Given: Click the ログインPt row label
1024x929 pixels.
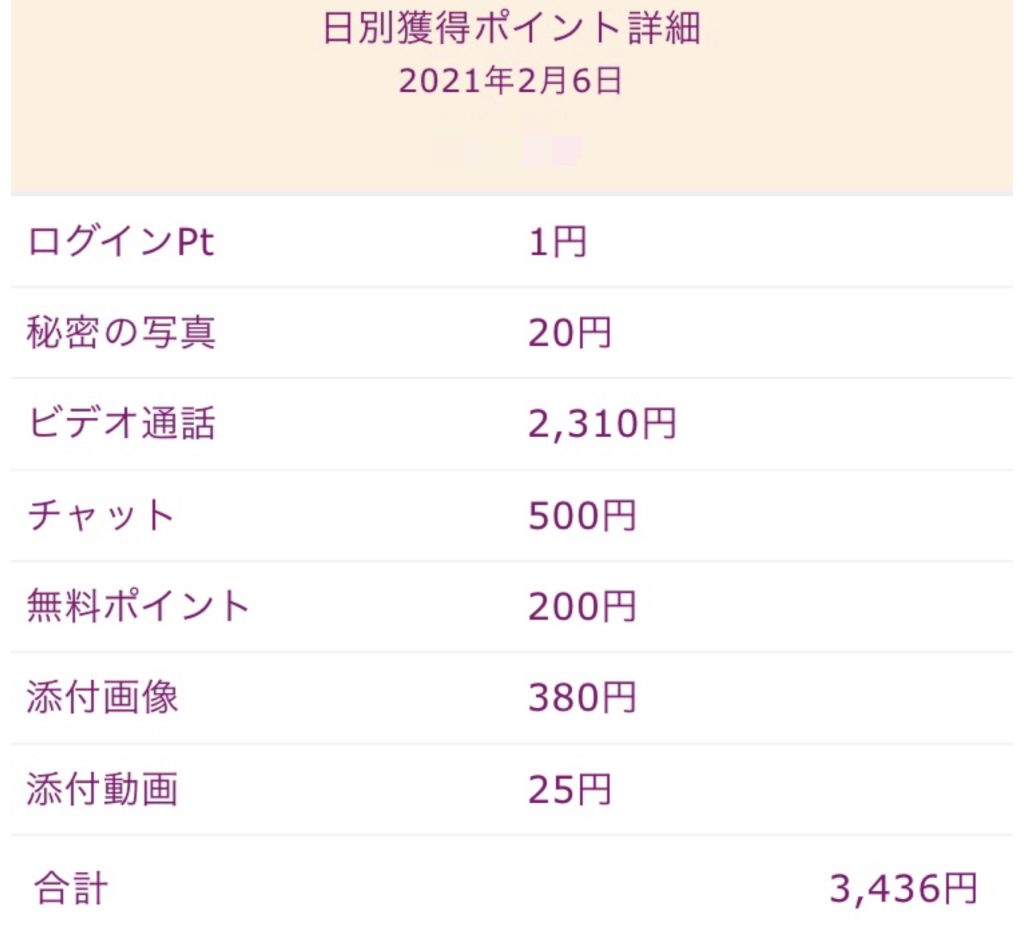Looking at the screenshot, I should pyautogui.click(x=121, y=242).
